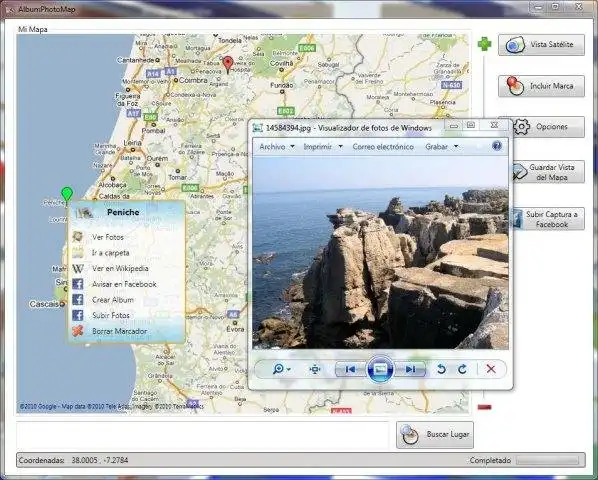Click the red minus zoom-out icon
598x480 pixels.
click(x=484, y=407)
